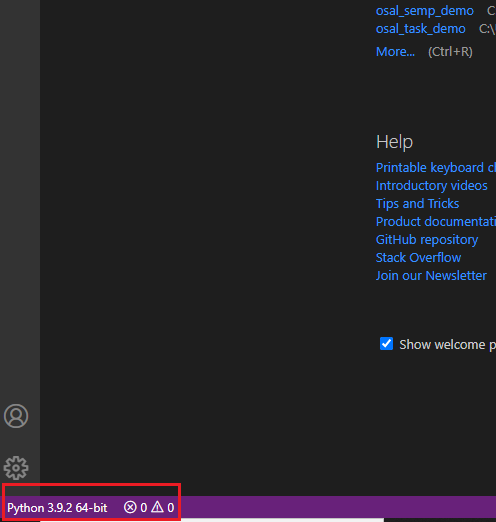The width and height of the screenshot is (496, 522).
Task: Open the osal_semp_demo recent project
Action: pyautogui.click(x=425, y=11)
